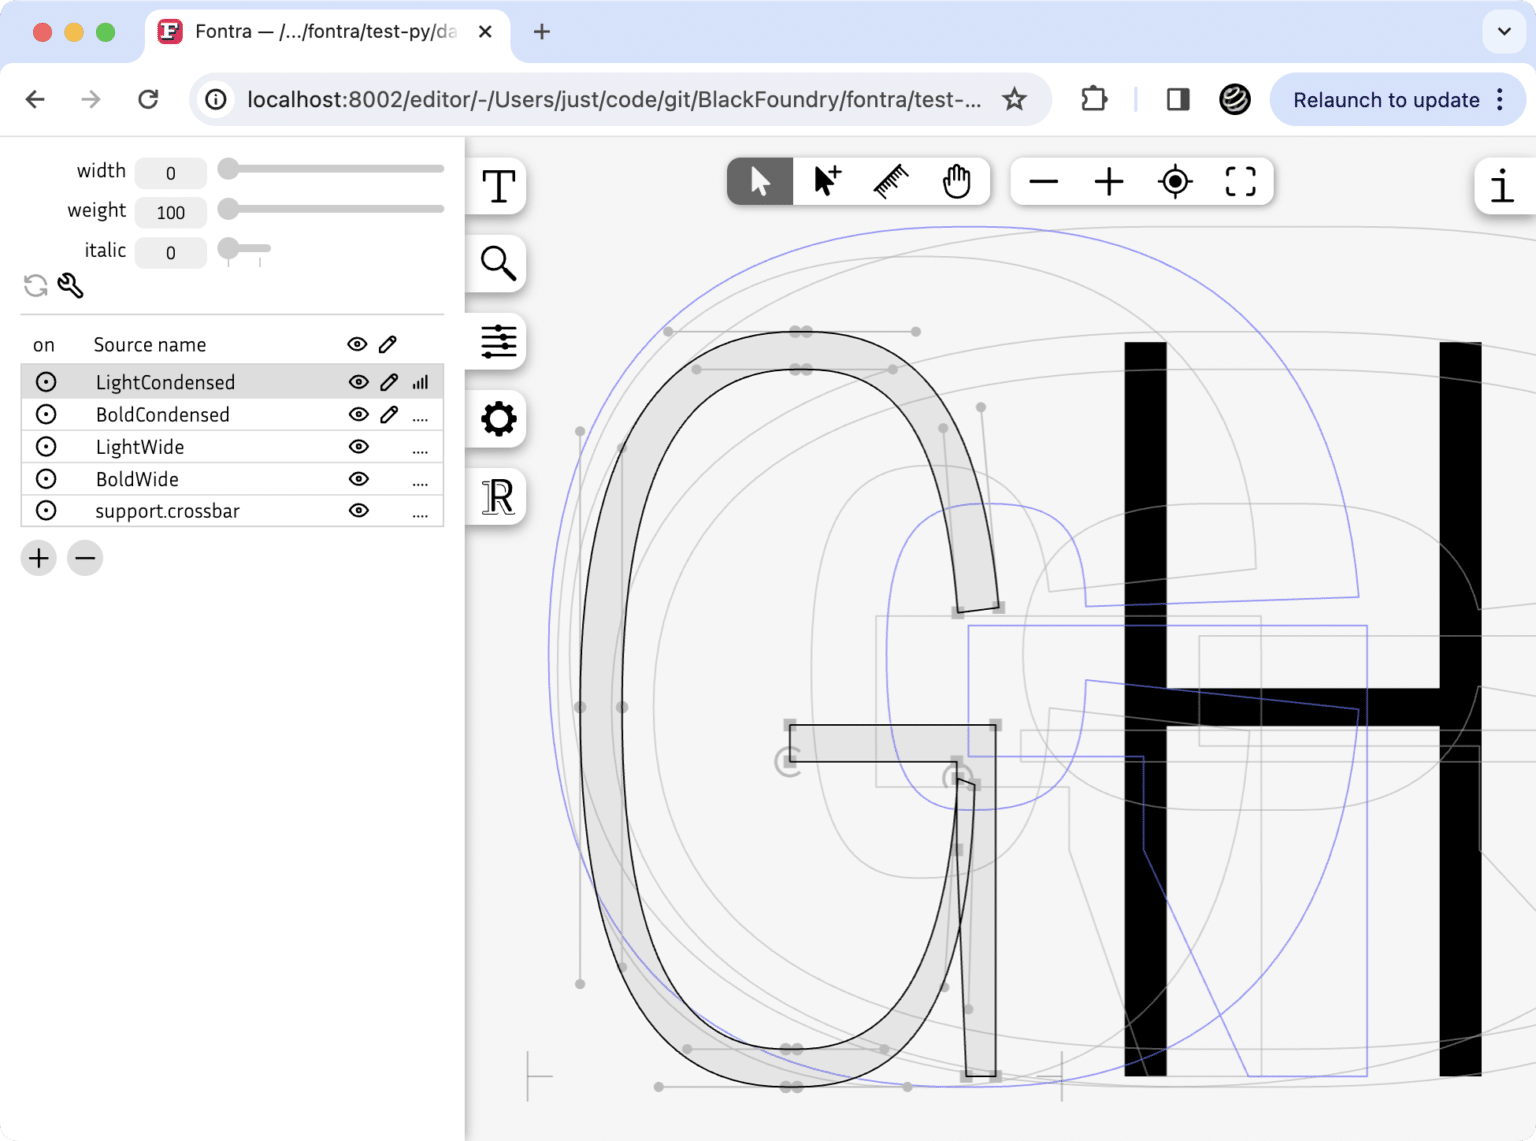The width and height of the screenshot is (1536, 1141).
Task: Click the weight value input field
Action: click(x=170, y=212)
